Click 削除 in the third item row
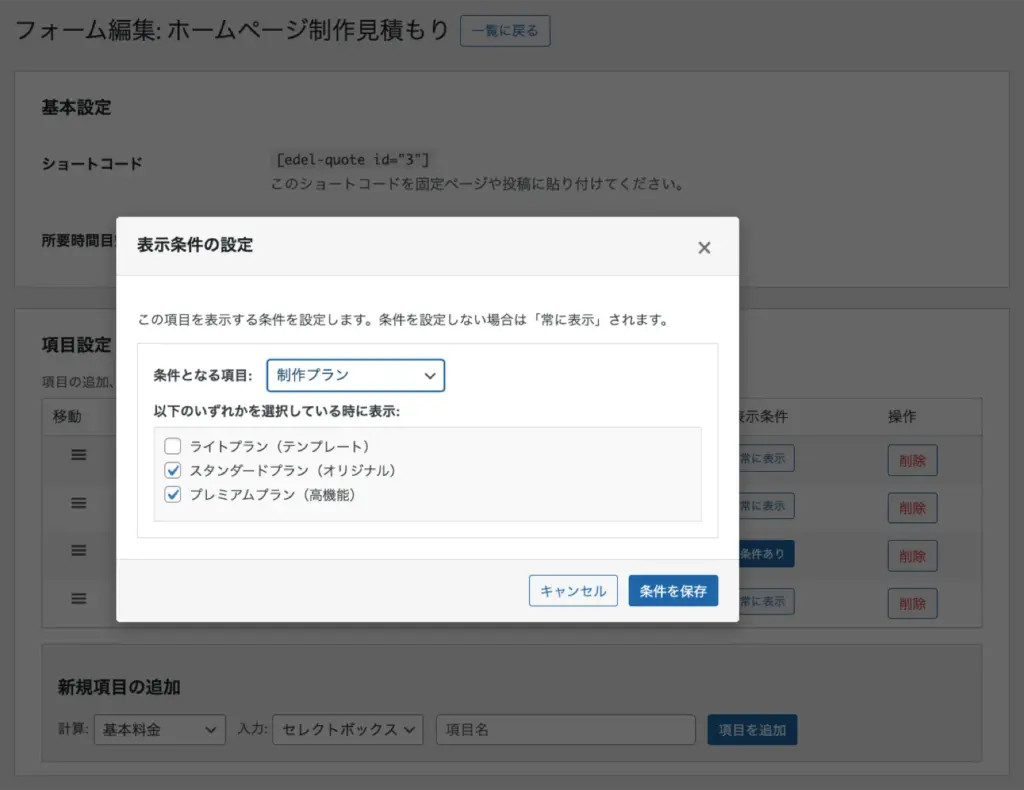This screenshot has width=1024, height=790. 912,556
